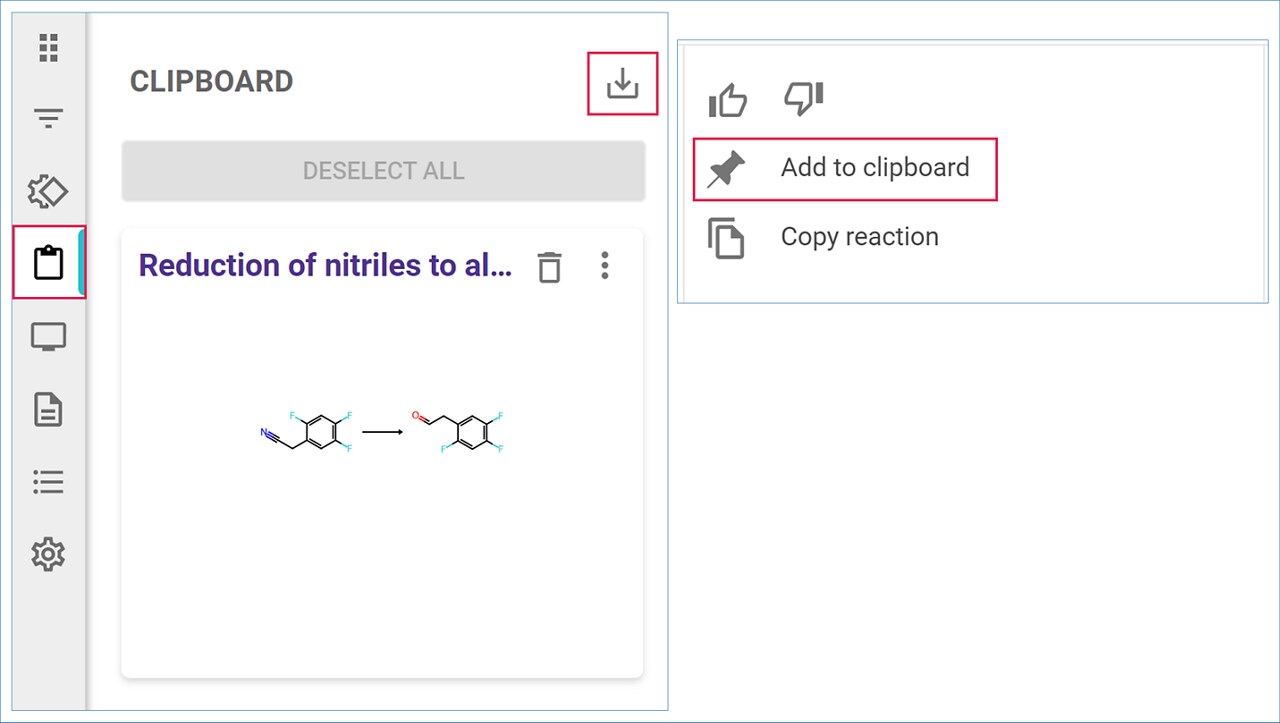Screen dimensions: 1280x723
Task: Download clipboard contents via the export icon
Action: pyautogui.click(x=622, y=83)
